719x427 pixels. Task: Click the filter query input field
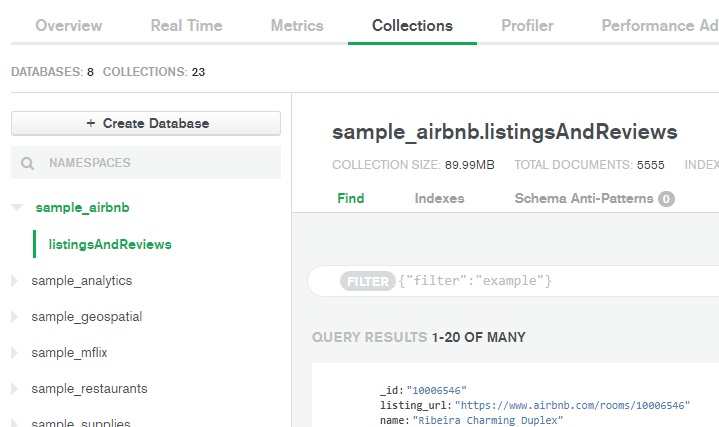(550, 282)
